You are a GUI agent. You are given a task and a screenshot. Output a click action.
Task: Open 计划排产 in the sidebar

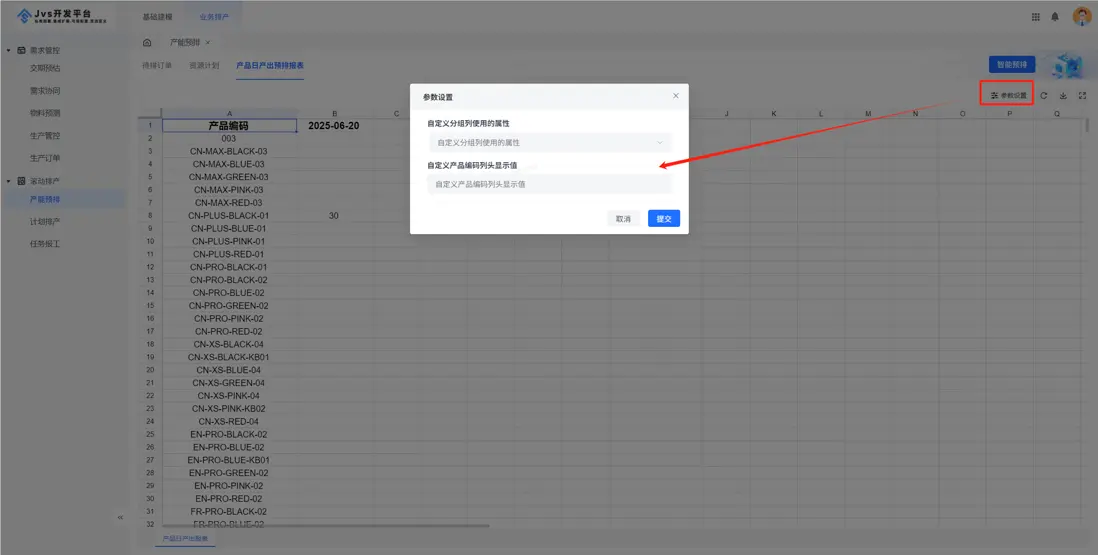coord(45,222)
